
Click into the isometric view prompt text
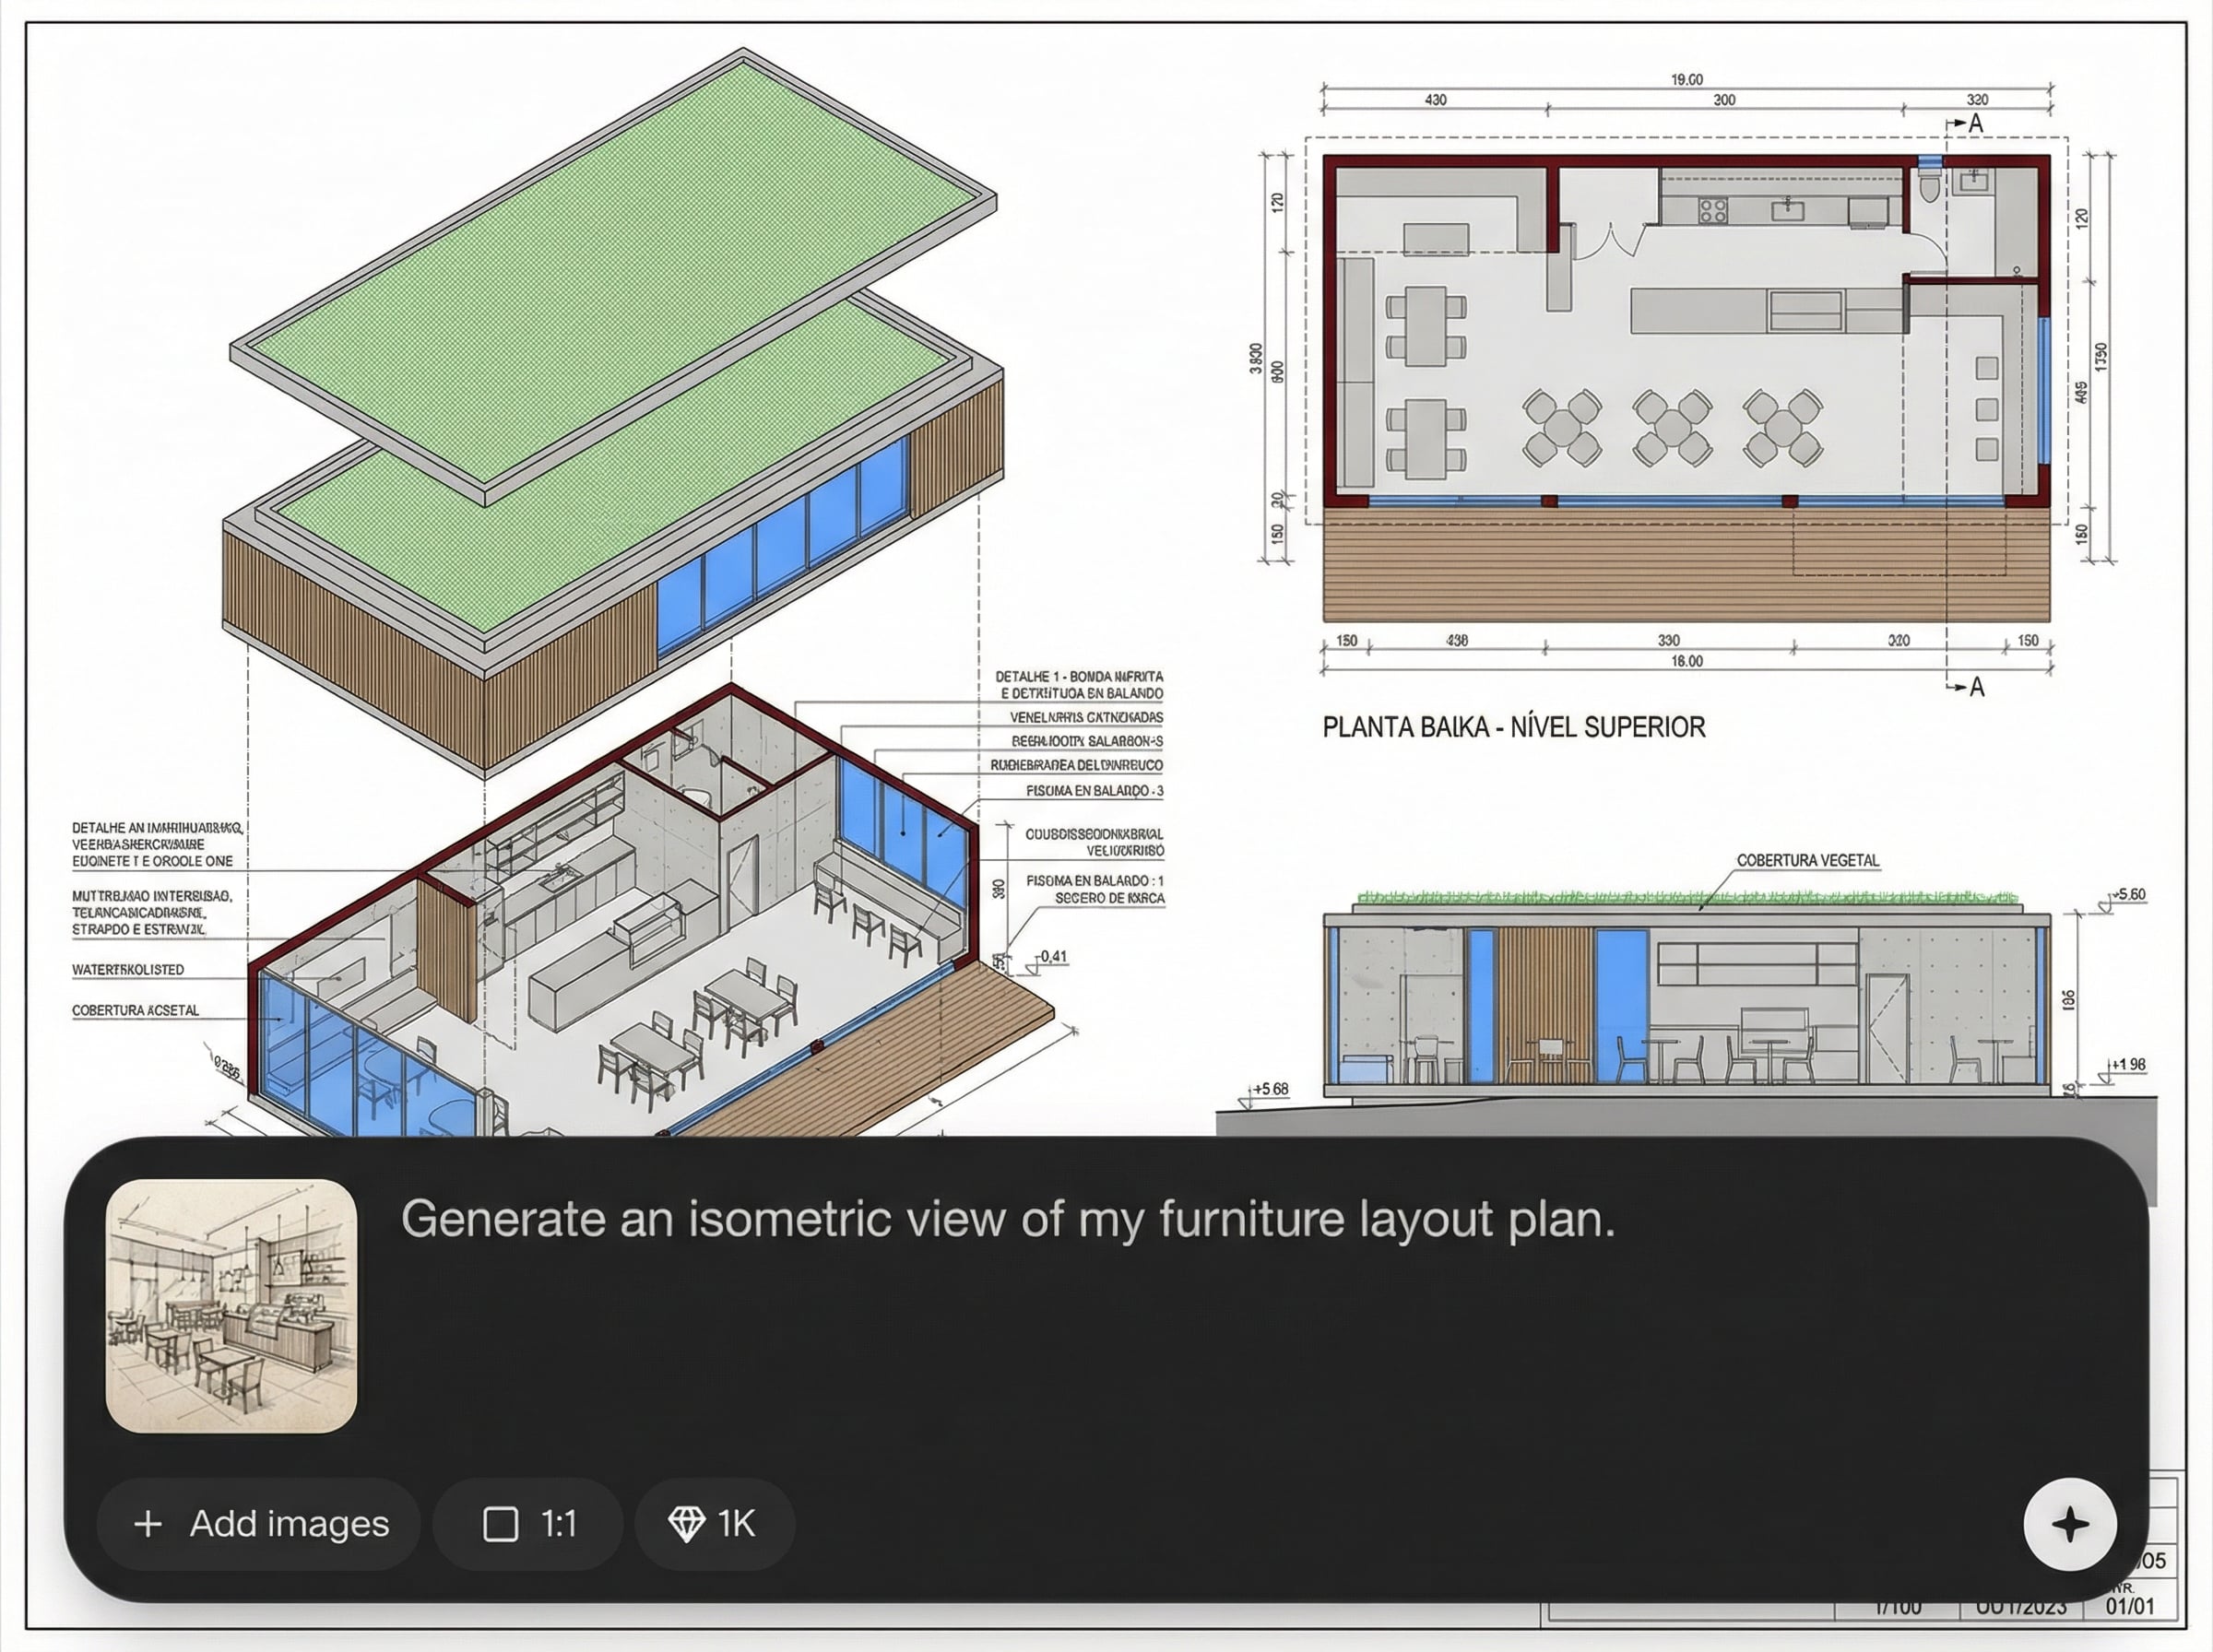point(1007,1219)
